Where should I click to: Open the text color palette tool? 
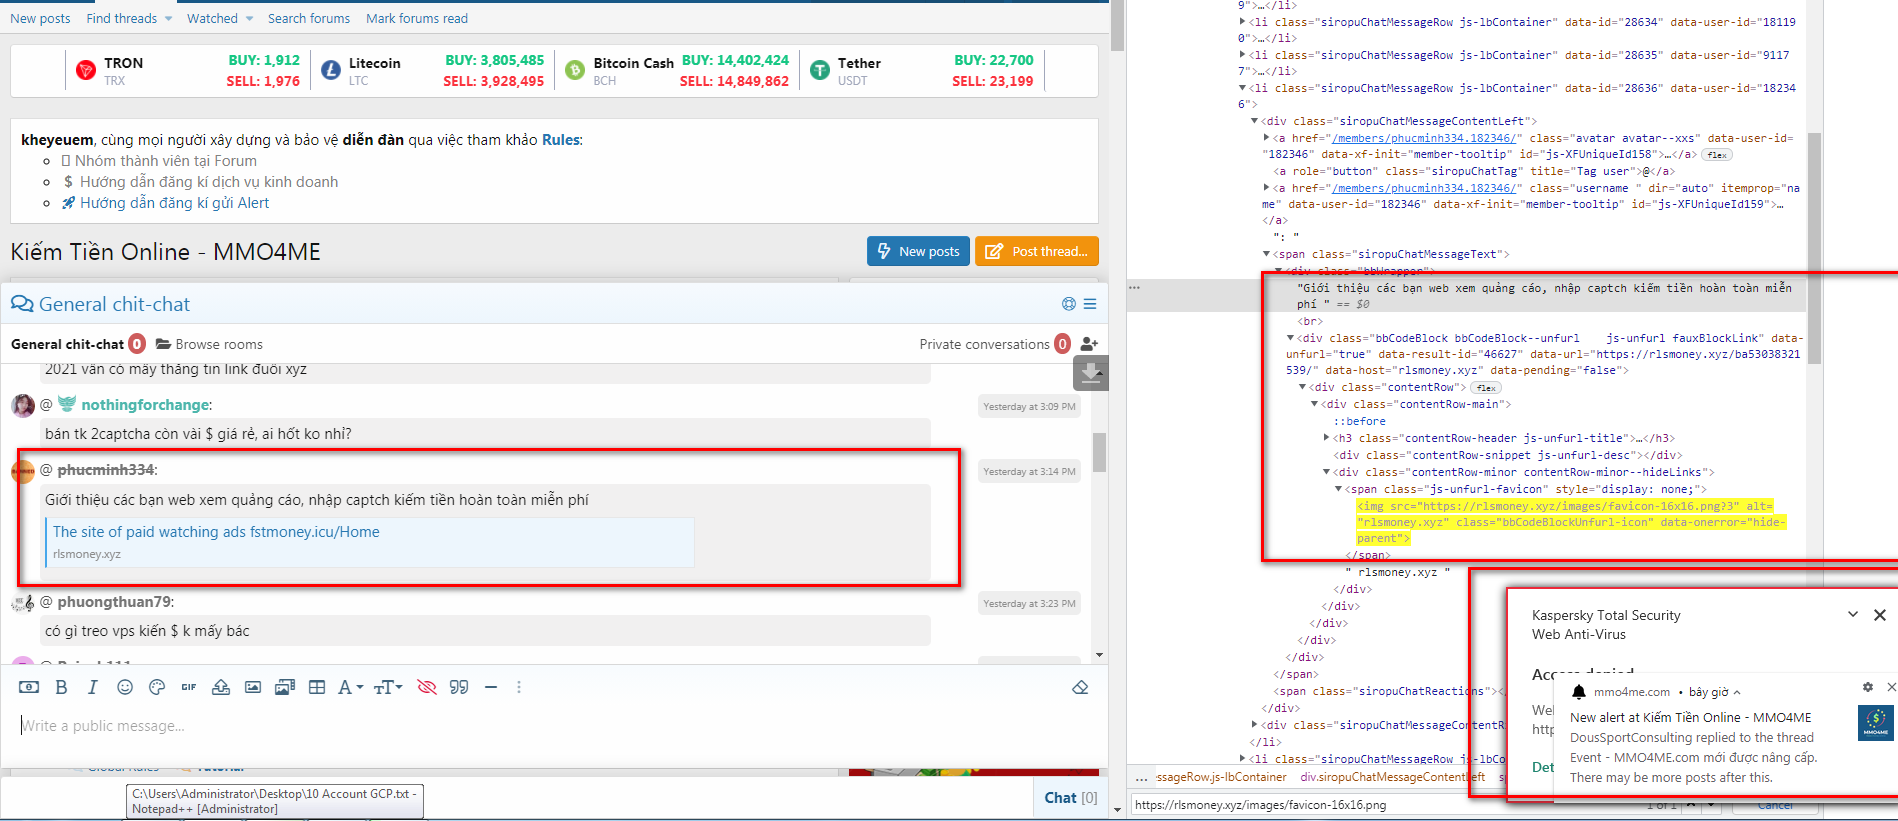pos(157,687)
